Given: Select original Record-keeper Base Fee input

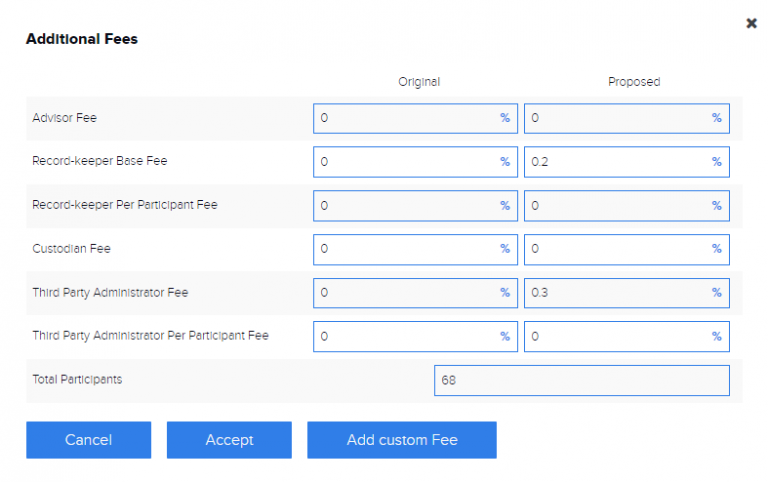Looking at the screenshot, I should coord(405,162).
